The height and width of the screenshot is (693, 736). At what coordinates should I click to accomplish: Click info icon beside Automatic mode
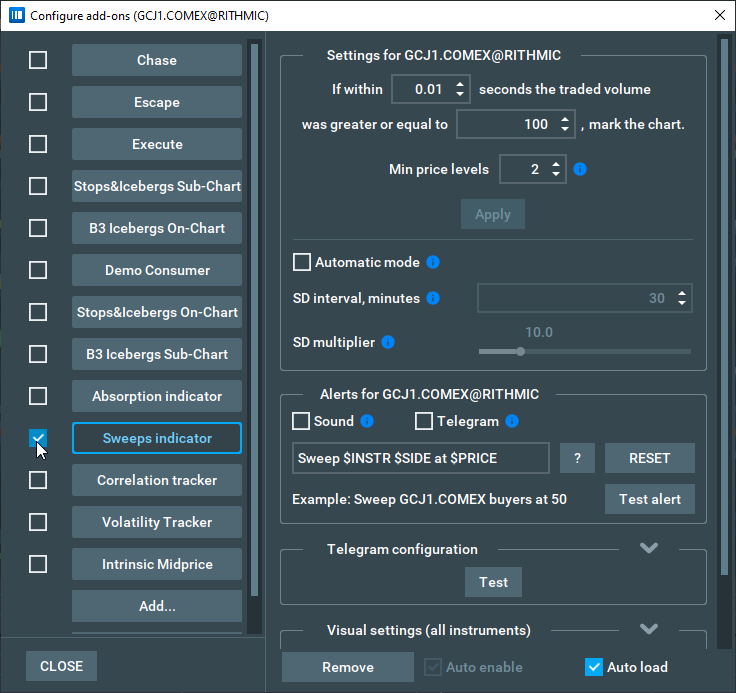[x=433, y=262]
